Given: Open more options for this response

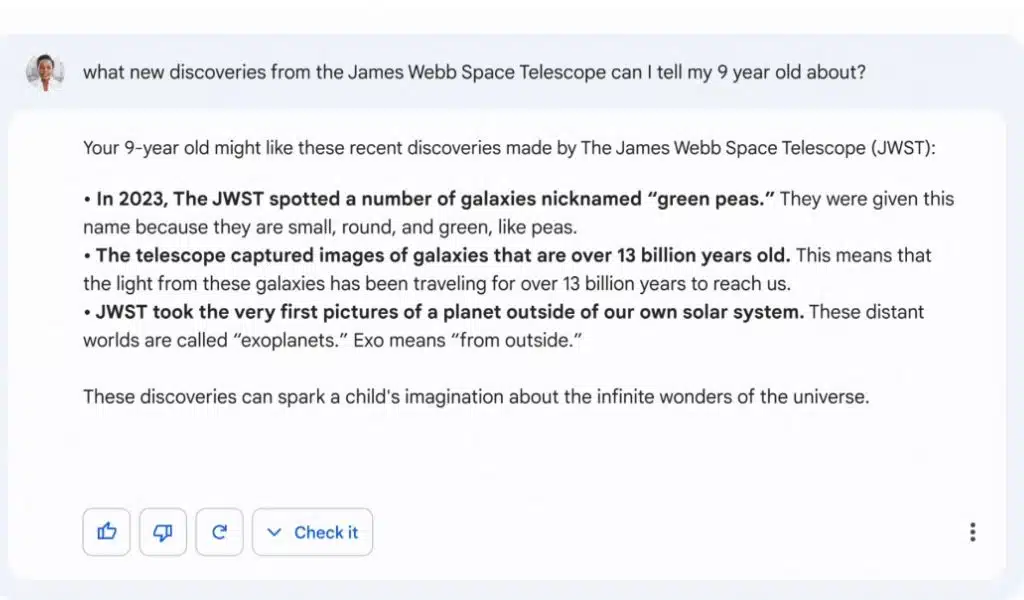Looking at the screenshot, I should coord(971,532).
